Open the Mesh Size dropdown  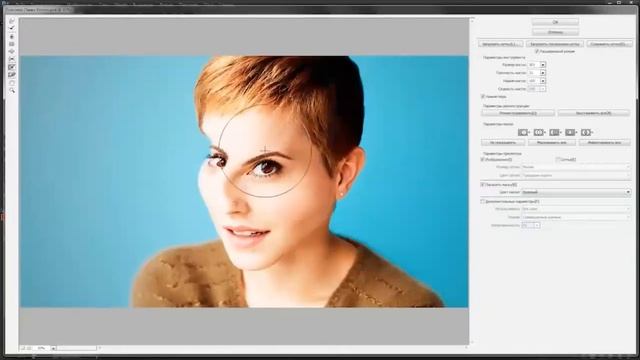point(576,167)
